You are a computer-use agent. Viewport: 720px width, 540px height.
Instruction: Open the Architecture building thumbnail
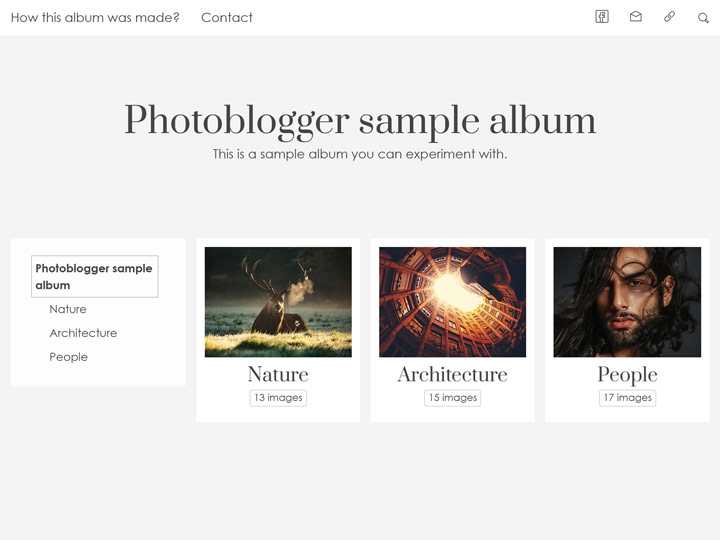point(452,302)
